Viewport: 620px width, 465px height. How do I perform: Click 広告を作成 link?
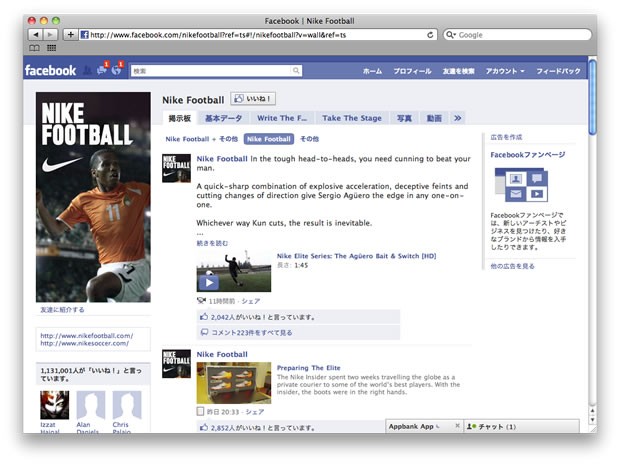(506, 137)
